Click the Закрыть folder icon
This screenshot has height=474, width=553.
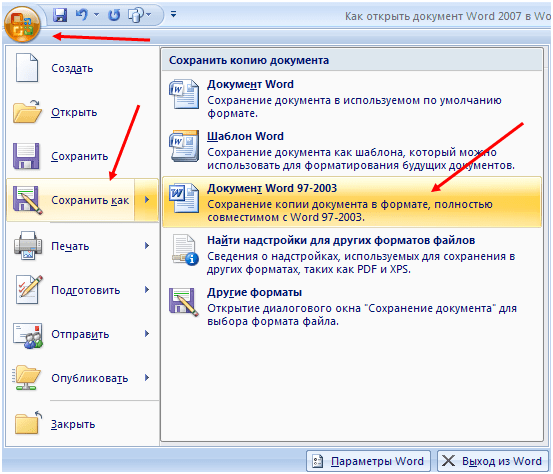(x=28, y=422)
